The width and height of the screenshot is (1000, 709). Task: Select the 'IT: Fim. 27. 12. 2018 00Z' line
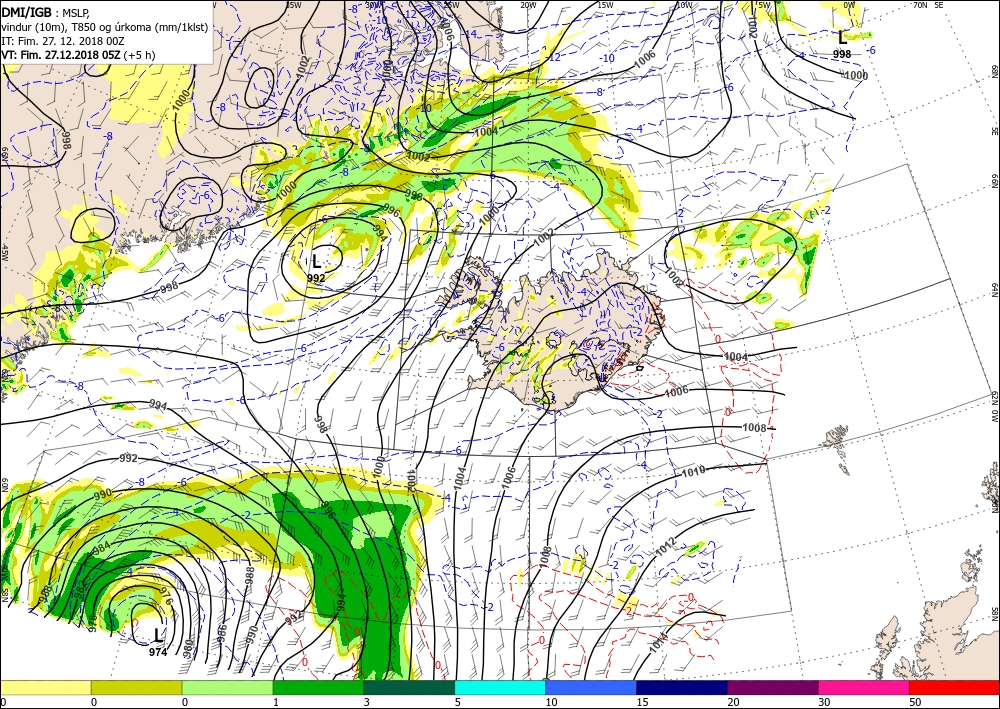click(x=62, y=40)
